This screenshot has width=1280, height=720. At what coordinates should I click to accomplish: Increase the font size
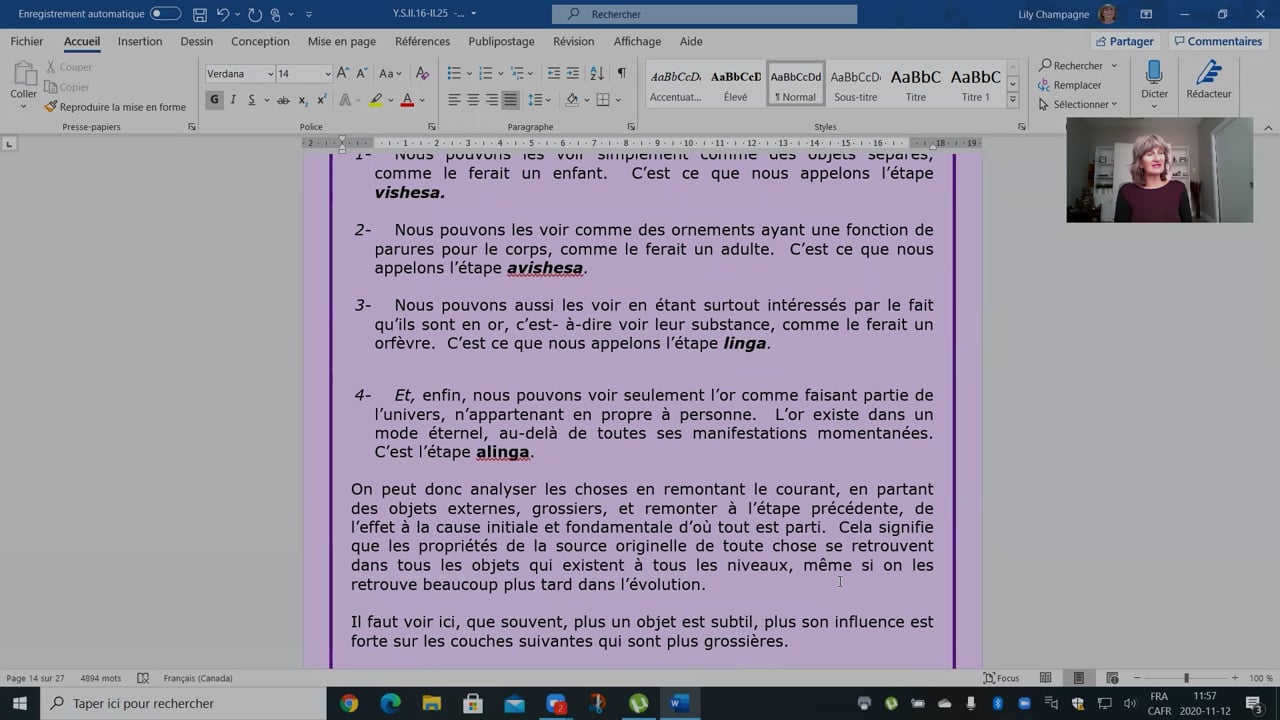coord(342,73)
